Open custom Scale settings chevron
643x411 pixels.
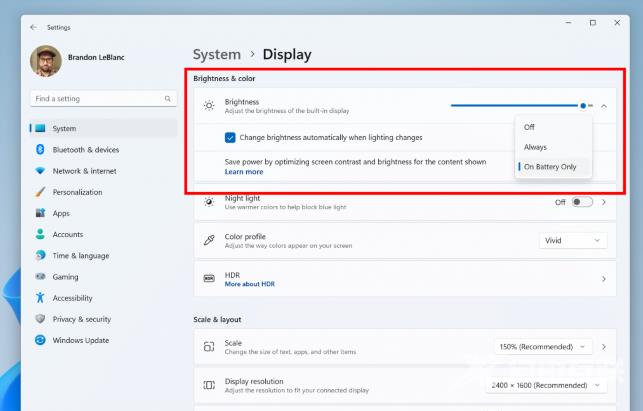pos(604,347)
